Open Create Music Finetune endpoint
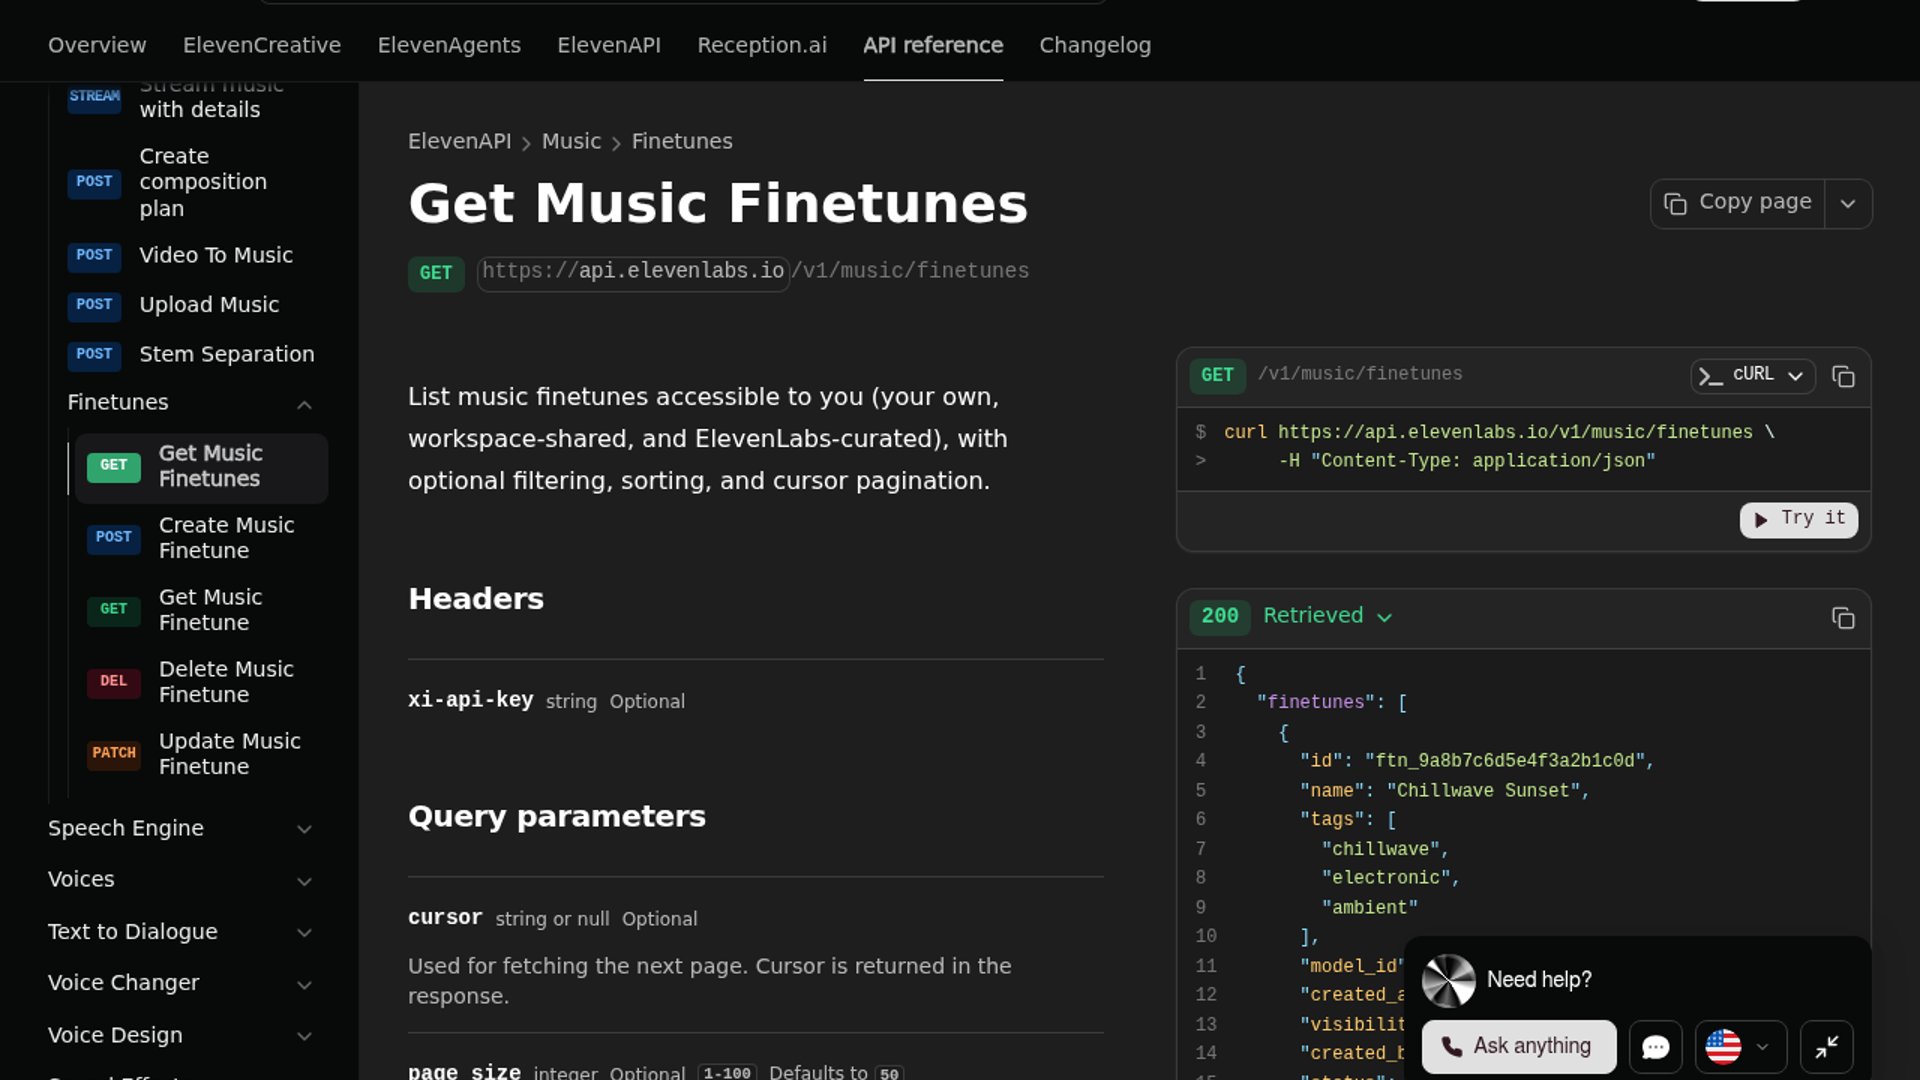This screenshot has height=1080, width=1920. (x=201, y=538)
